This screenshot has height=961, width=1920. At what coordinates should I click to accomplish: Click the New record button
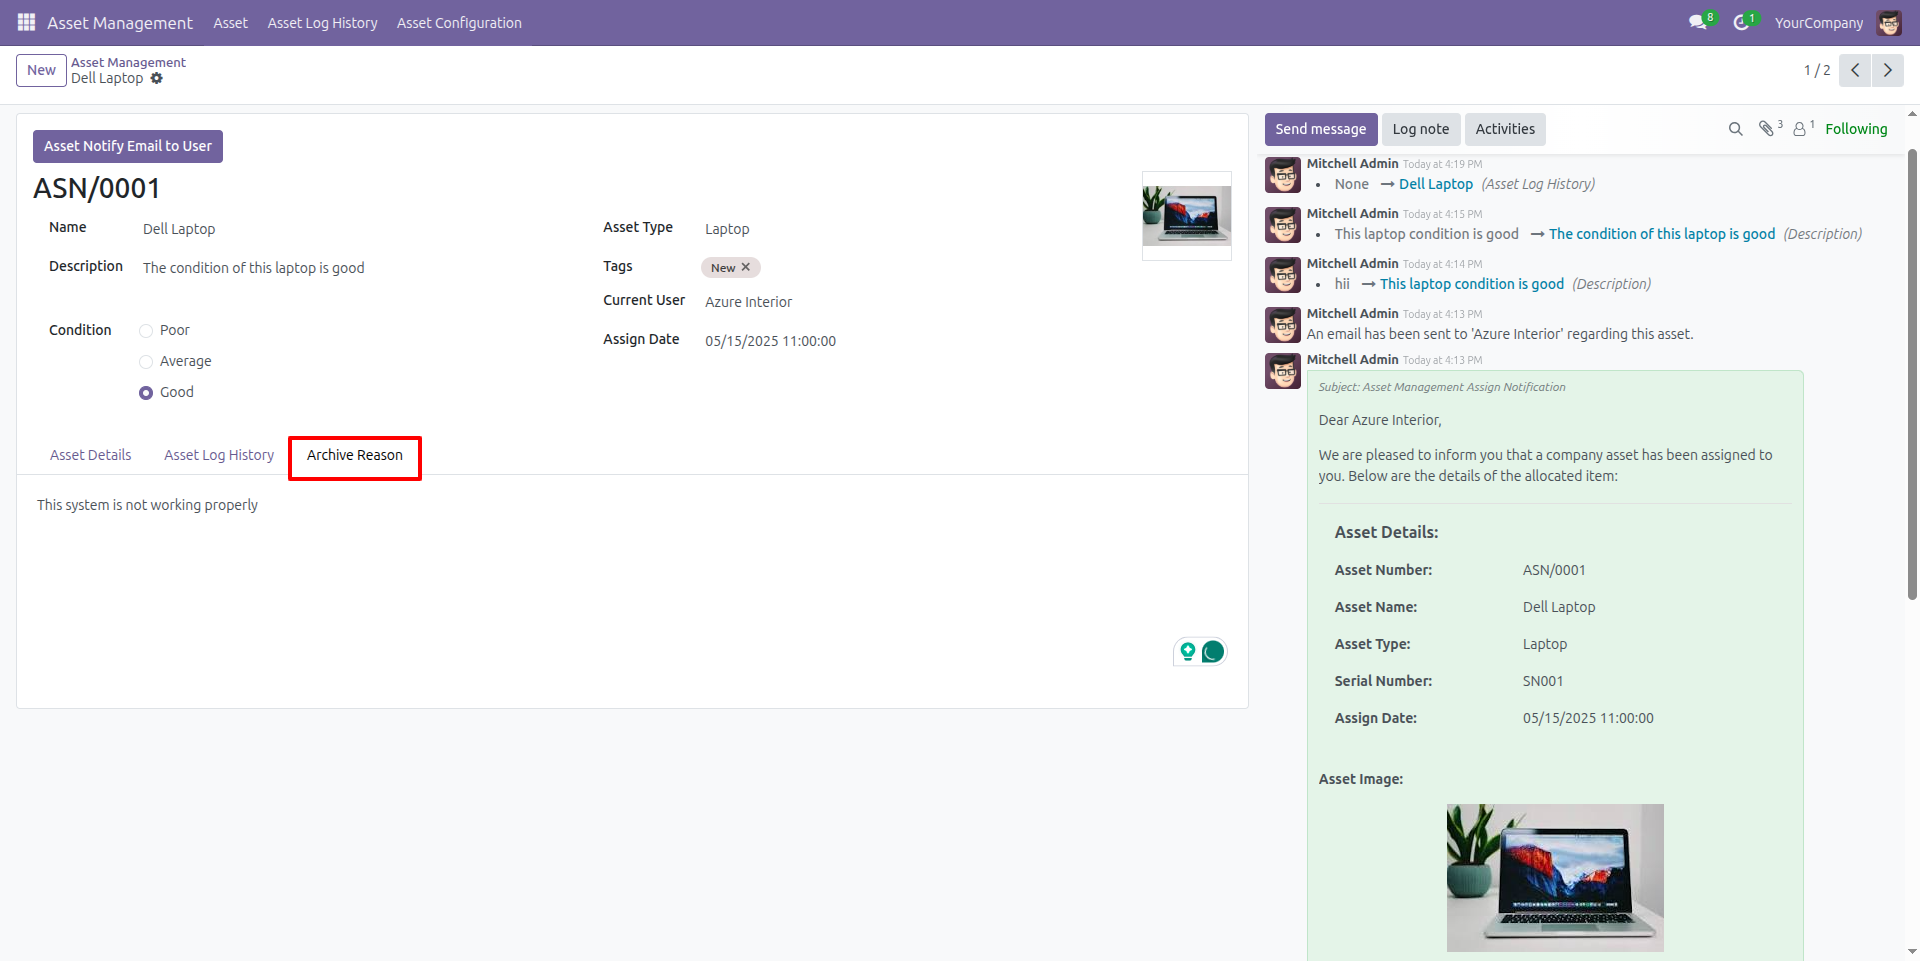click(x=41, y=70)
